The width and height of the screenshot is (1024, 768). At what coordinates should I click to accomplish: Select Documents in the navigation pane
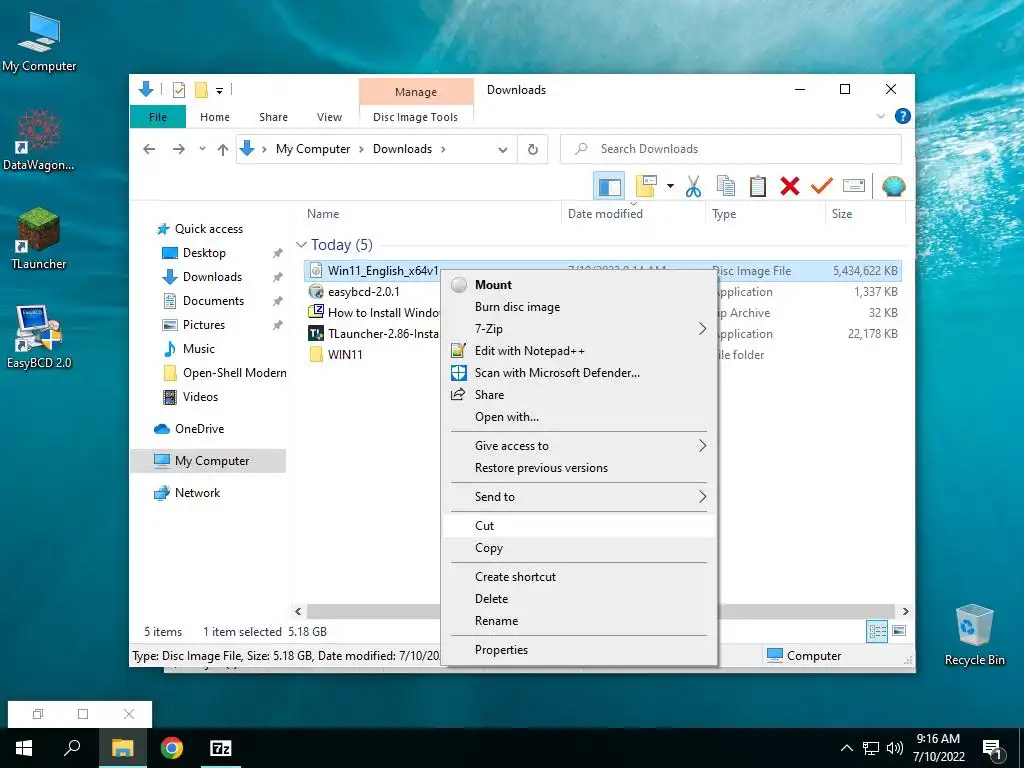(213, 301)
